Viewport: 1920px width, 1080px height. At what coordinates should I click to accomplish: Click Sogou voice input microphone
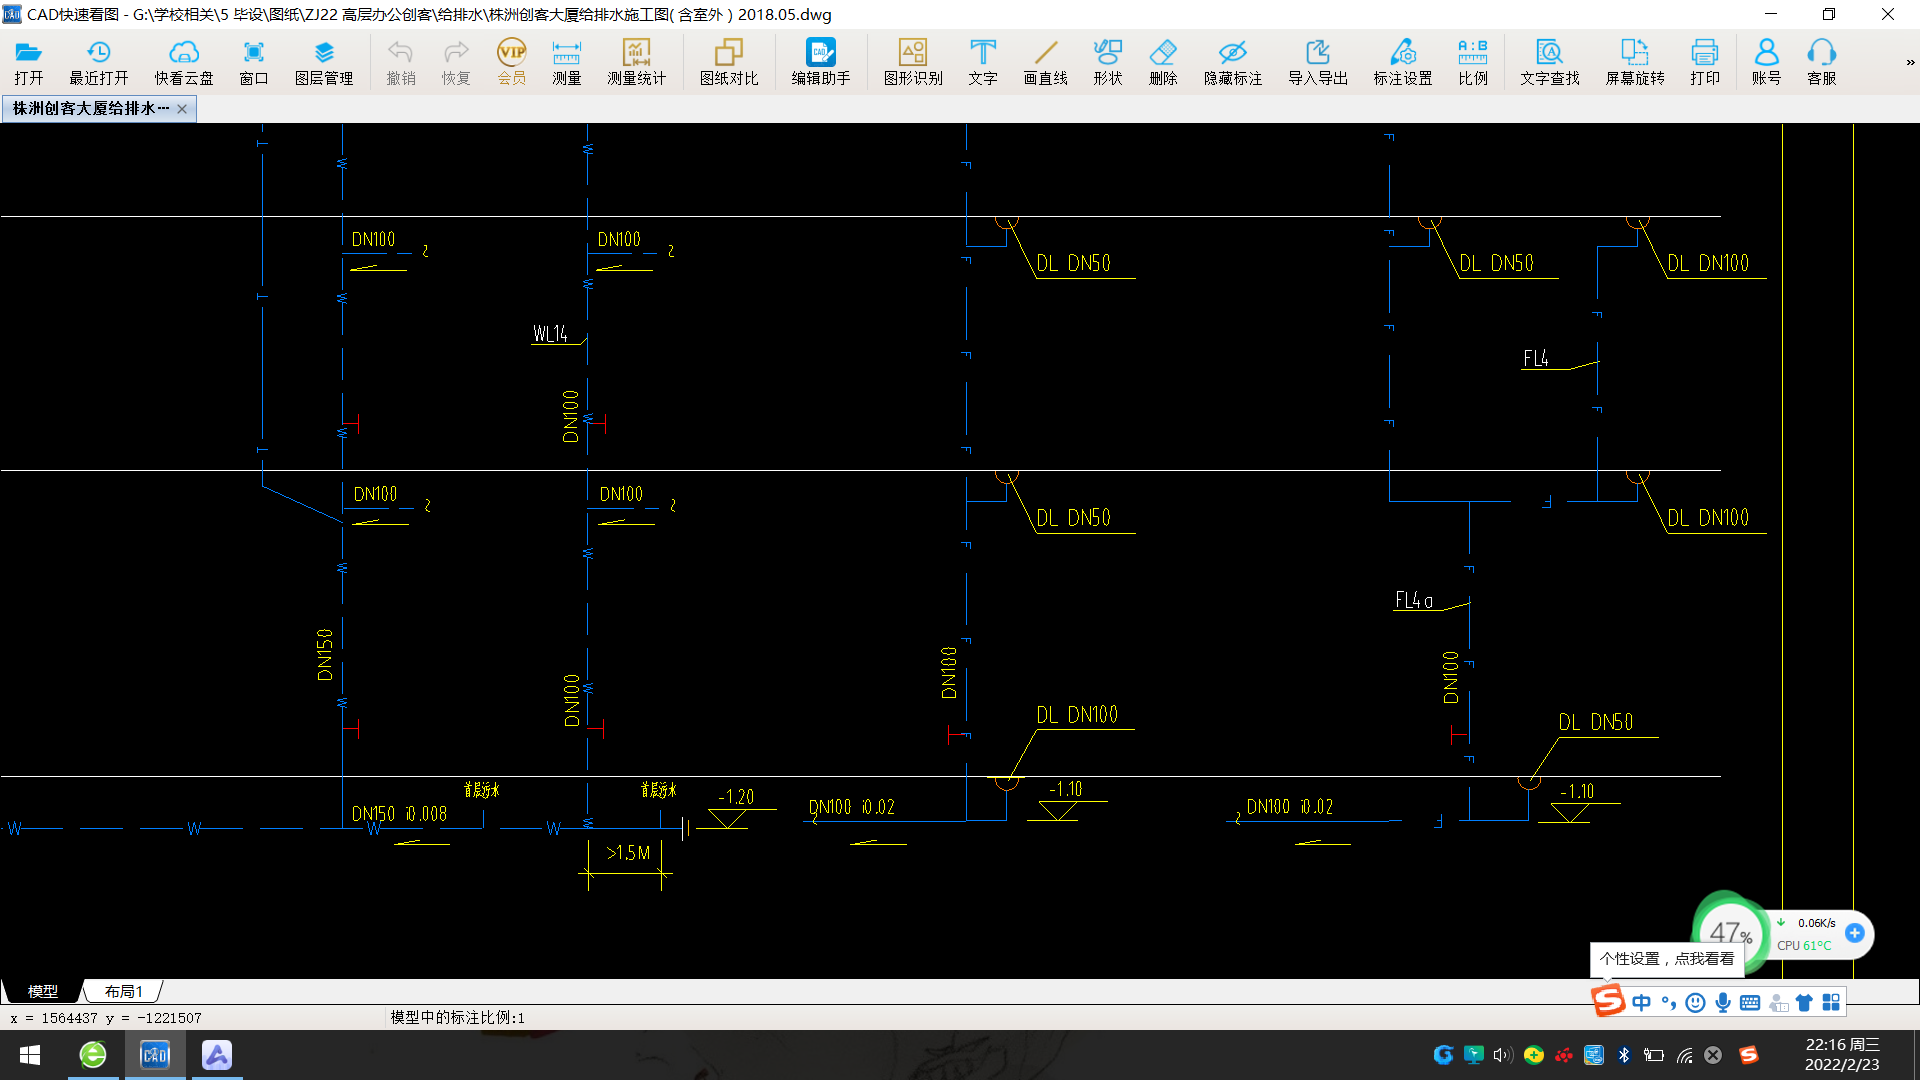tap(1722, 1002)
